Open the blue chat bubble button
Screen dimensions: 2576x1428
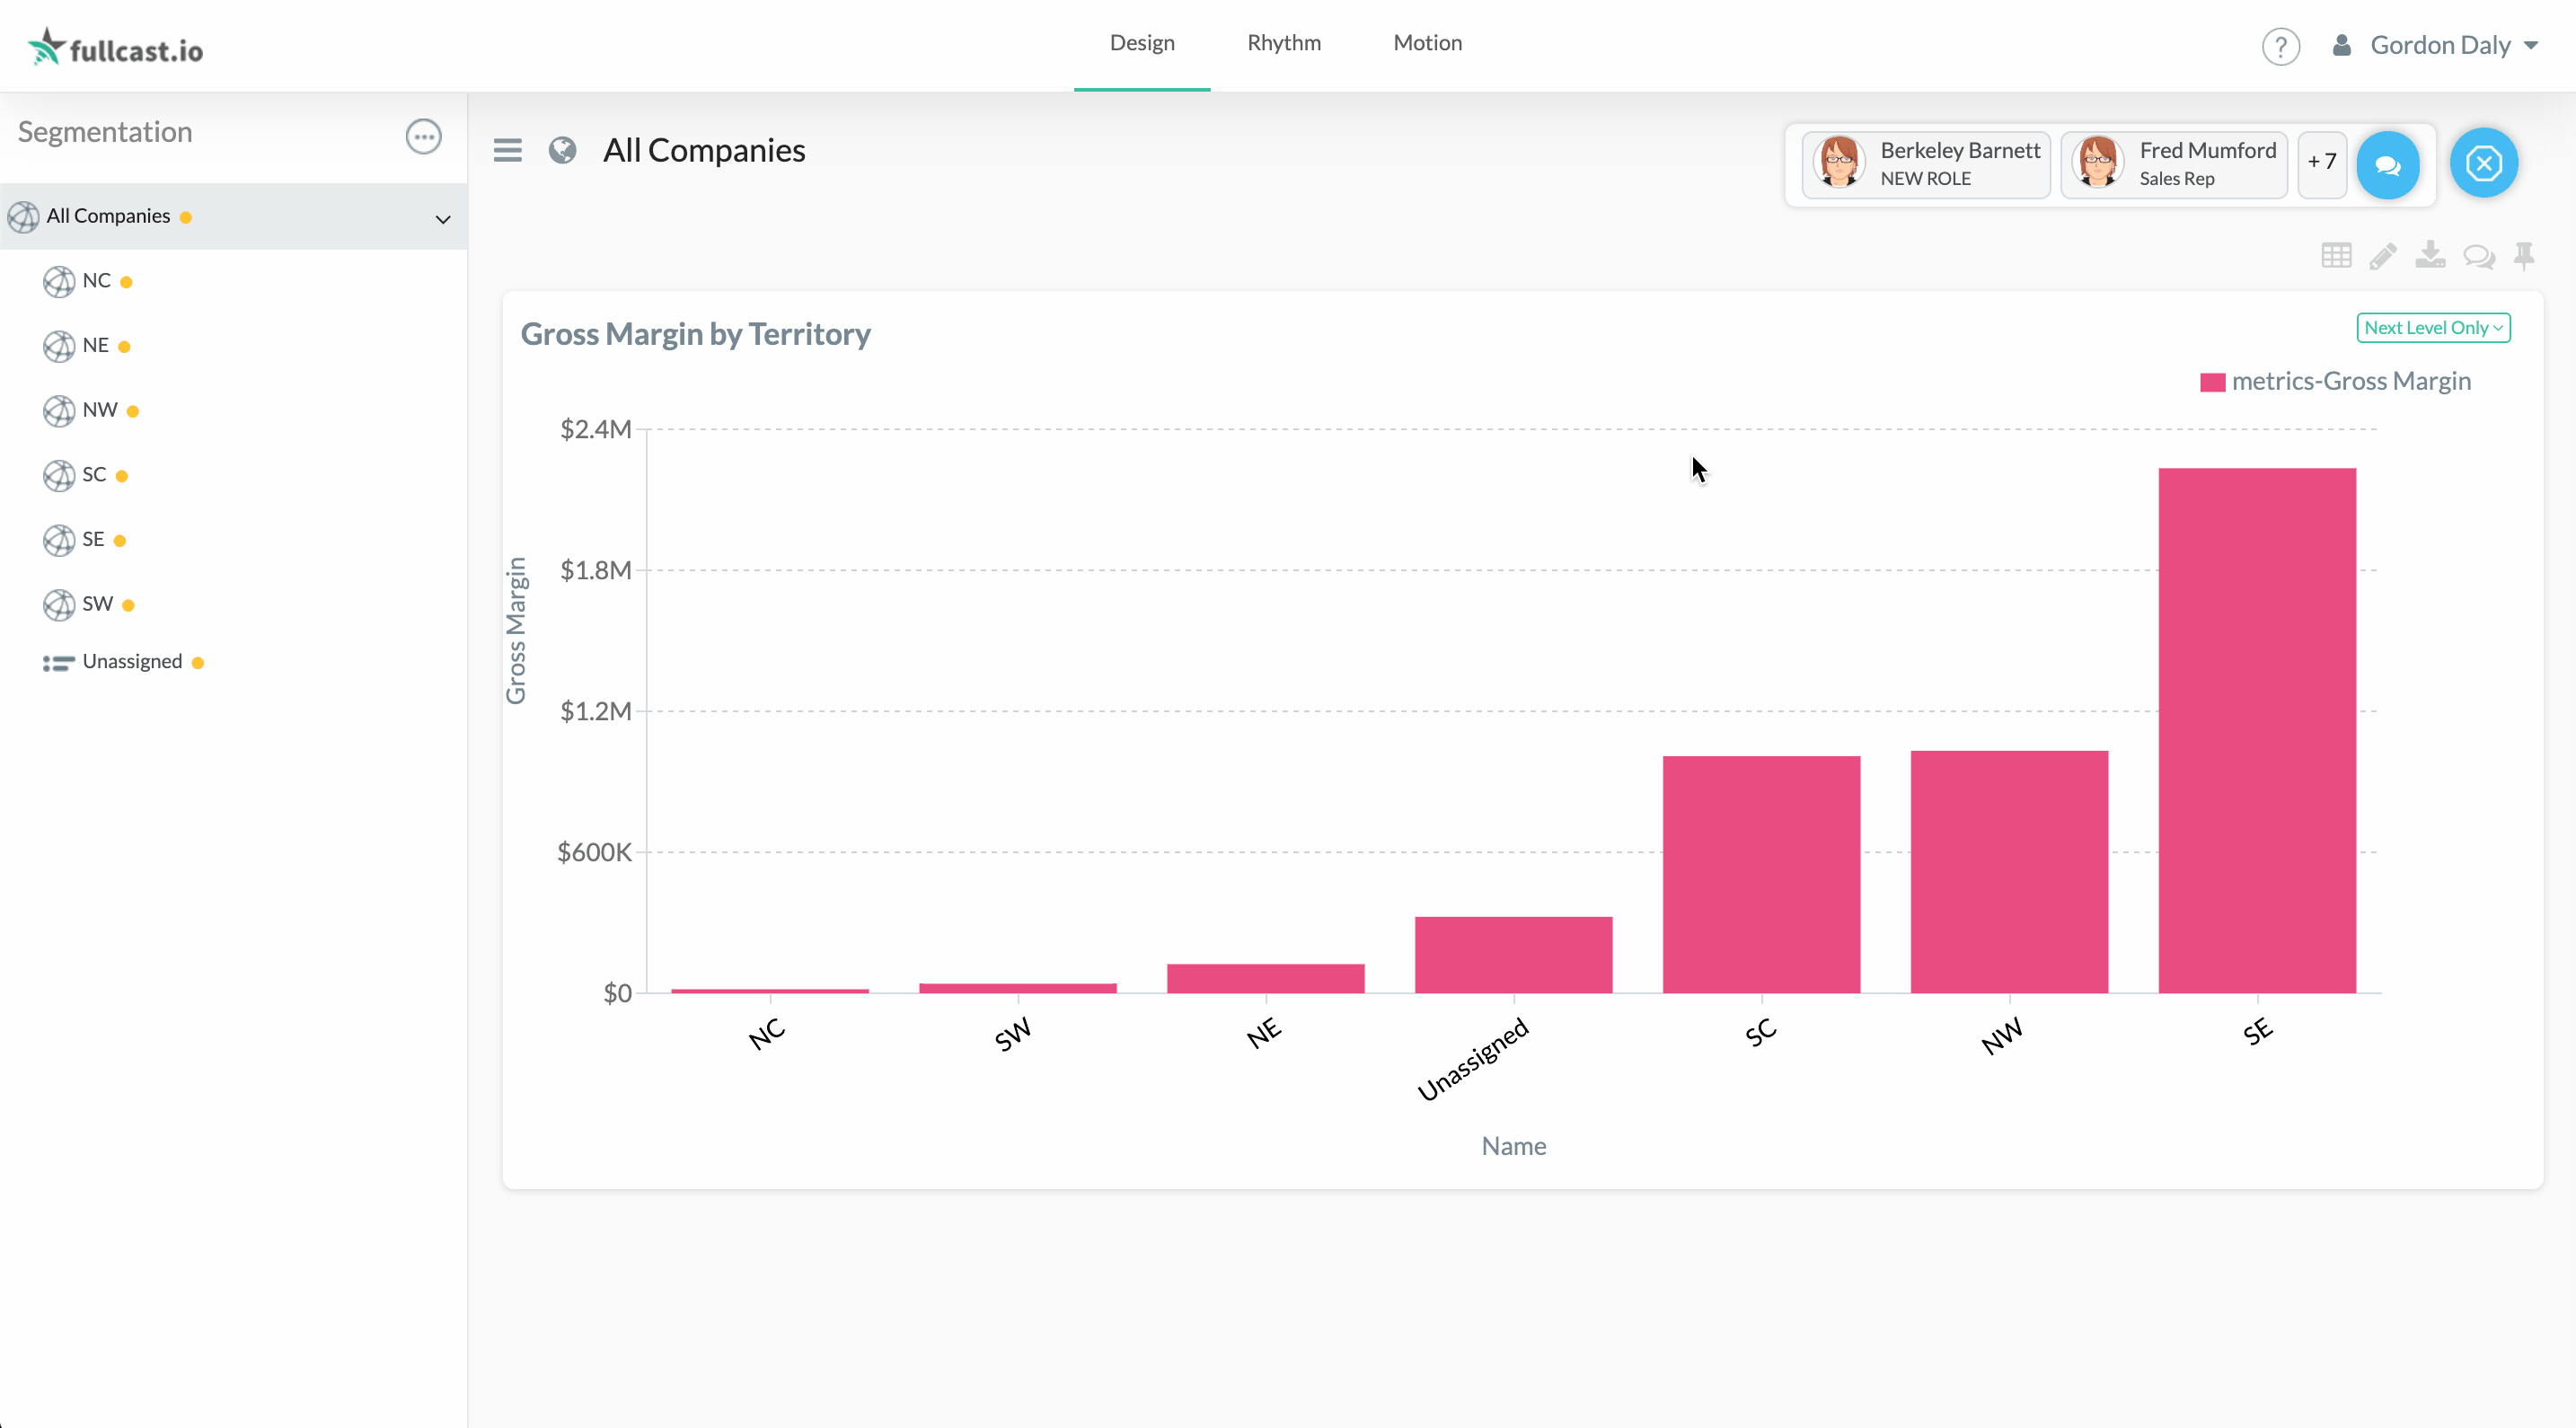tap(2387, 165)
